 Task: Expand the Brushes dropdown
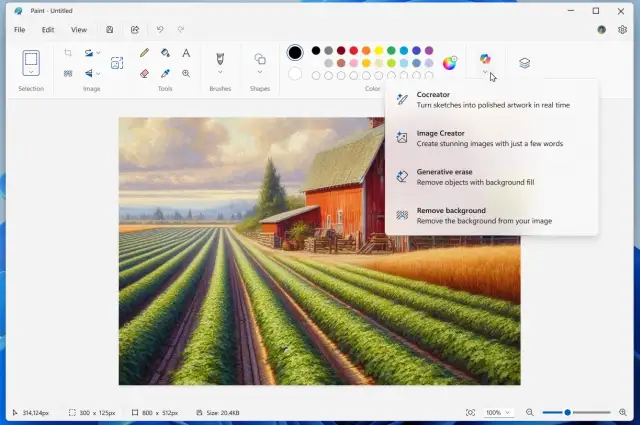pyautogui.click(x=220, y=72)
